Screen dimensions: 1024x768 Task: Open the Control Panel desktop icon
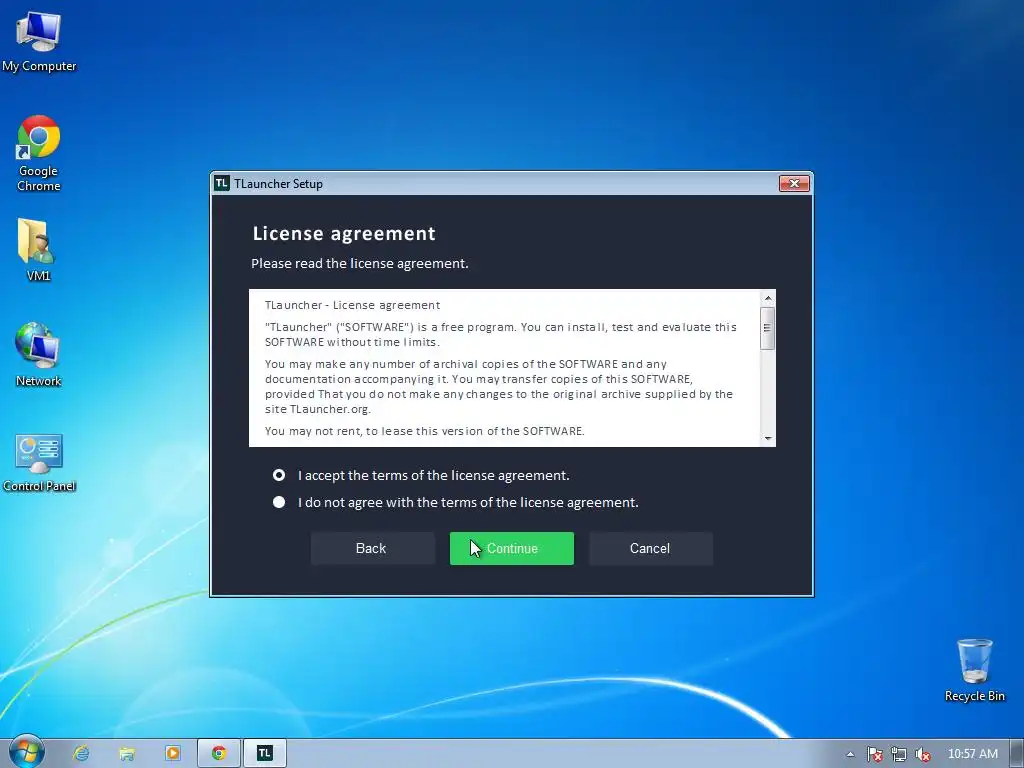pyautogui.click(x=39, y=462)
